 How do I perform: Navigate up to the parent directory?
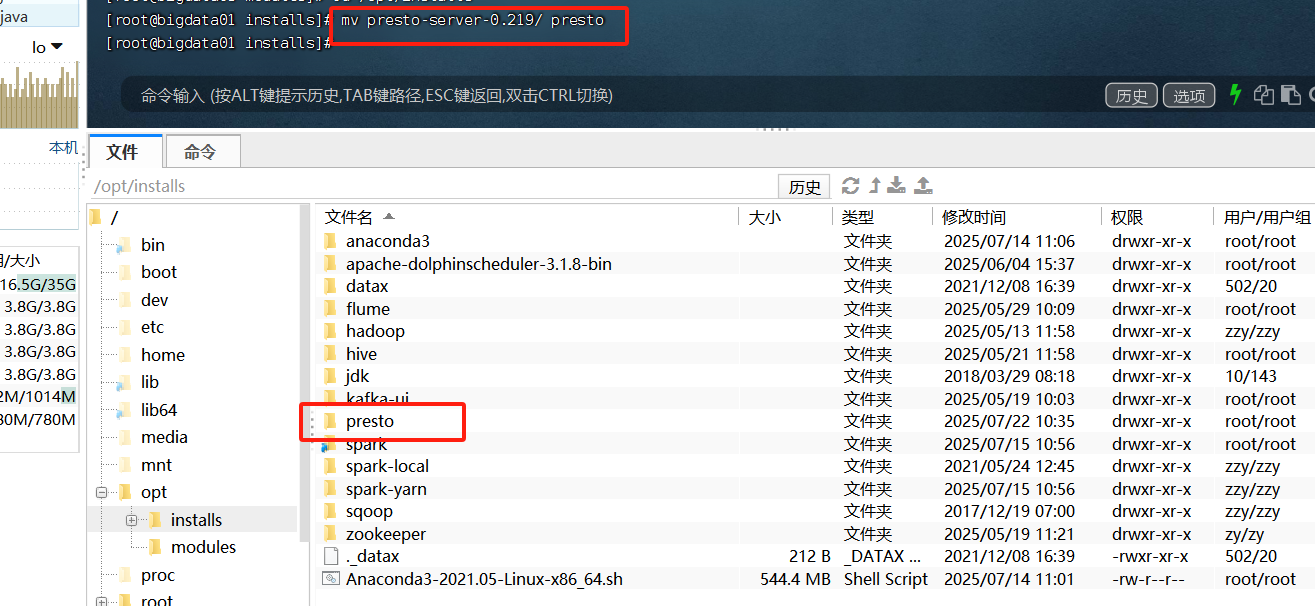click(x=871, y=185)
